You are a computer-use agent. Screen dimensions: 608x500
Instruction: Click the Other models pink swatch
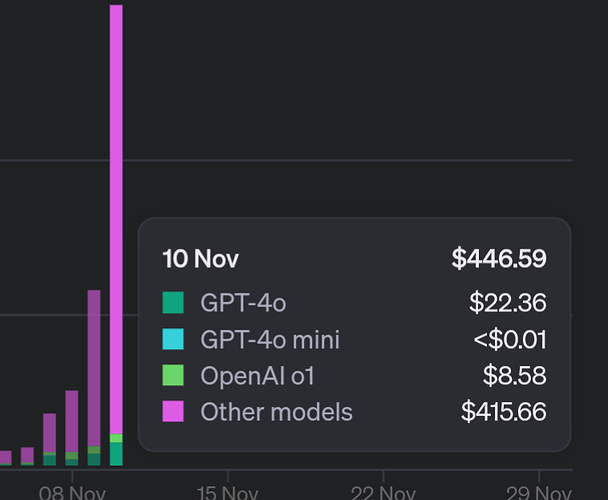(x=173, y=411)
